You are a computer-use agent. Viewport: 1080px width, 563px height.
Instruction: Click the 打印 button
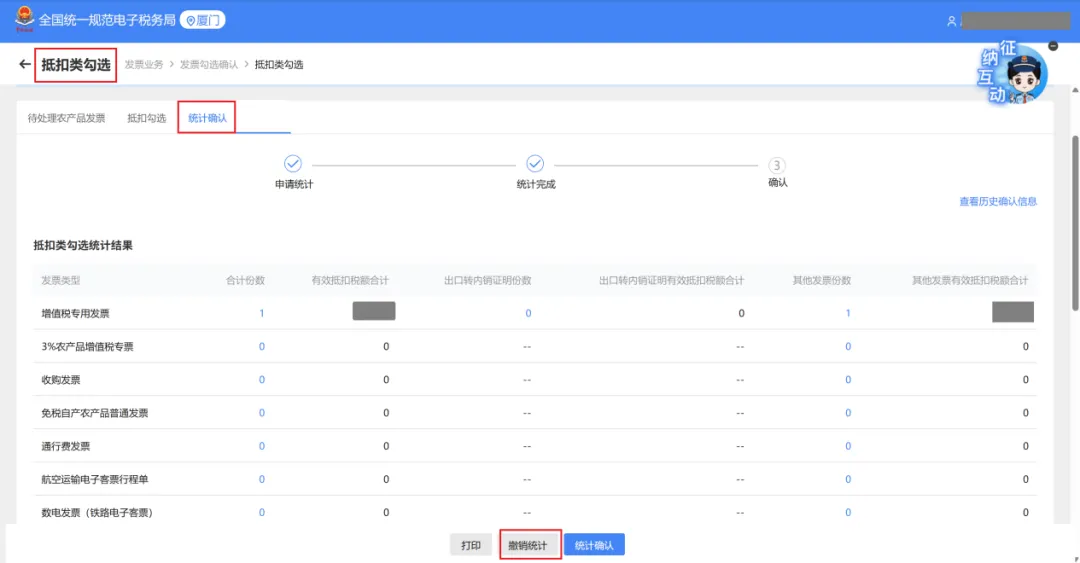point(471,545)
